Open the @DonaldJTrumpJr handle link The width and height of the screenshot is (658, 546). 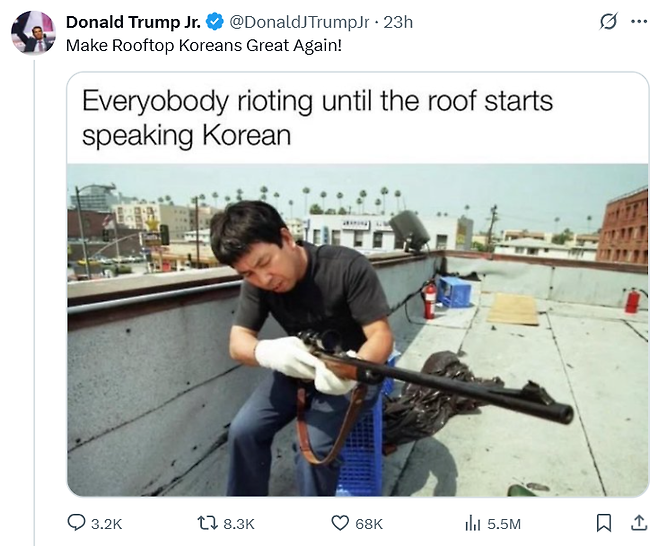coord(299,22)
